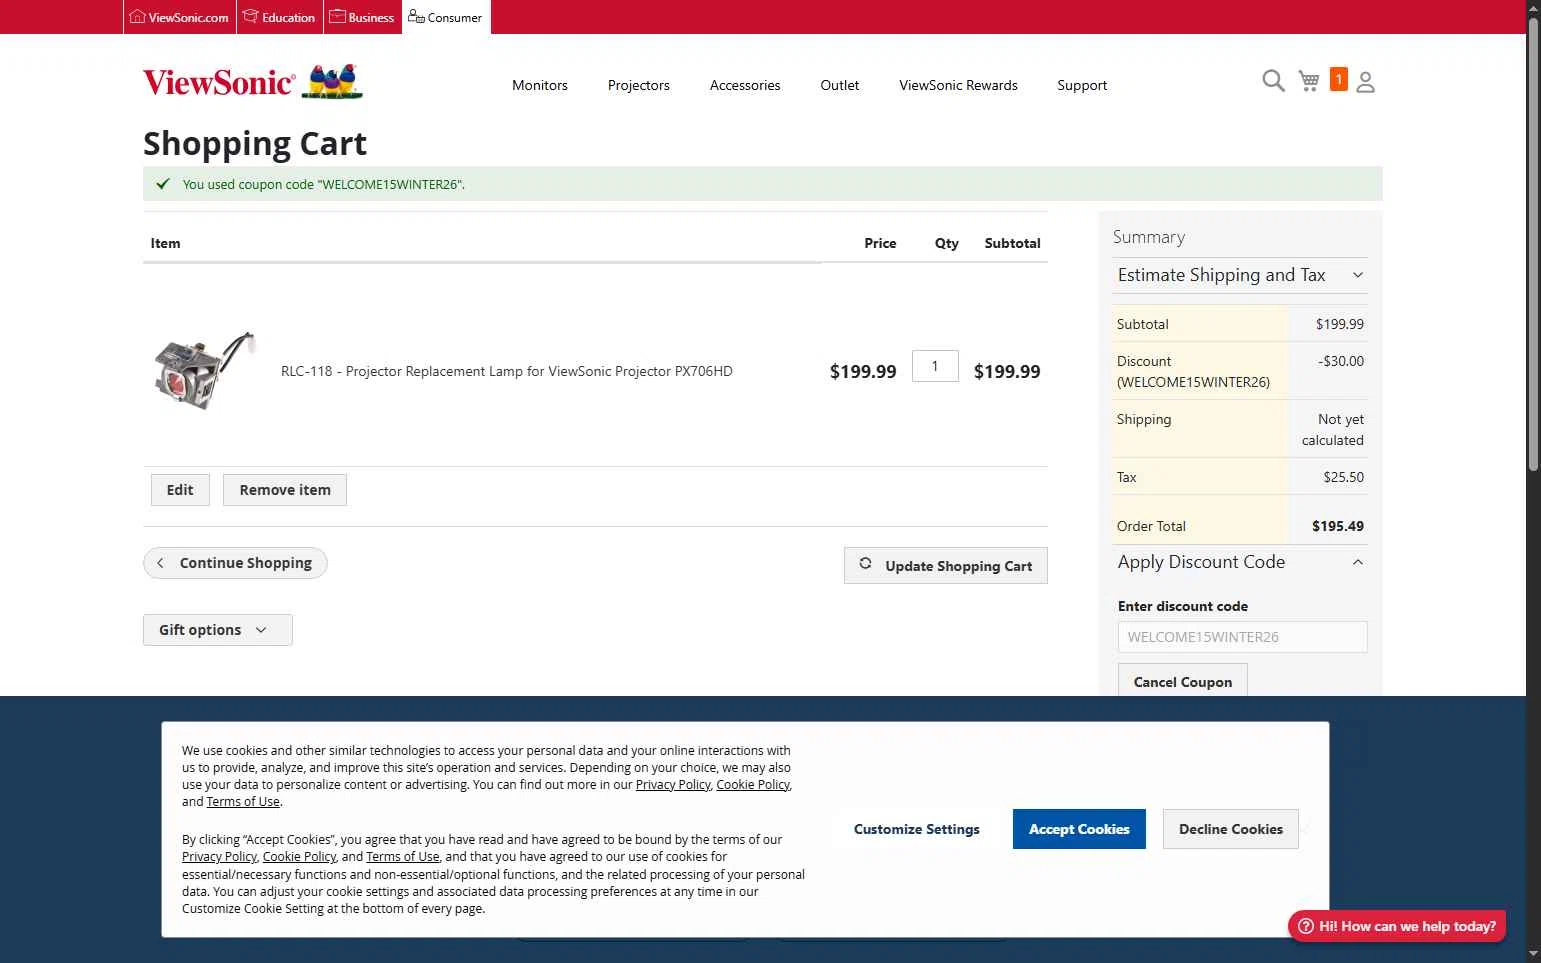Click the Tax $25.50 value
This screenshot has width=1541, height=963.
click(x=1344, y=477)
